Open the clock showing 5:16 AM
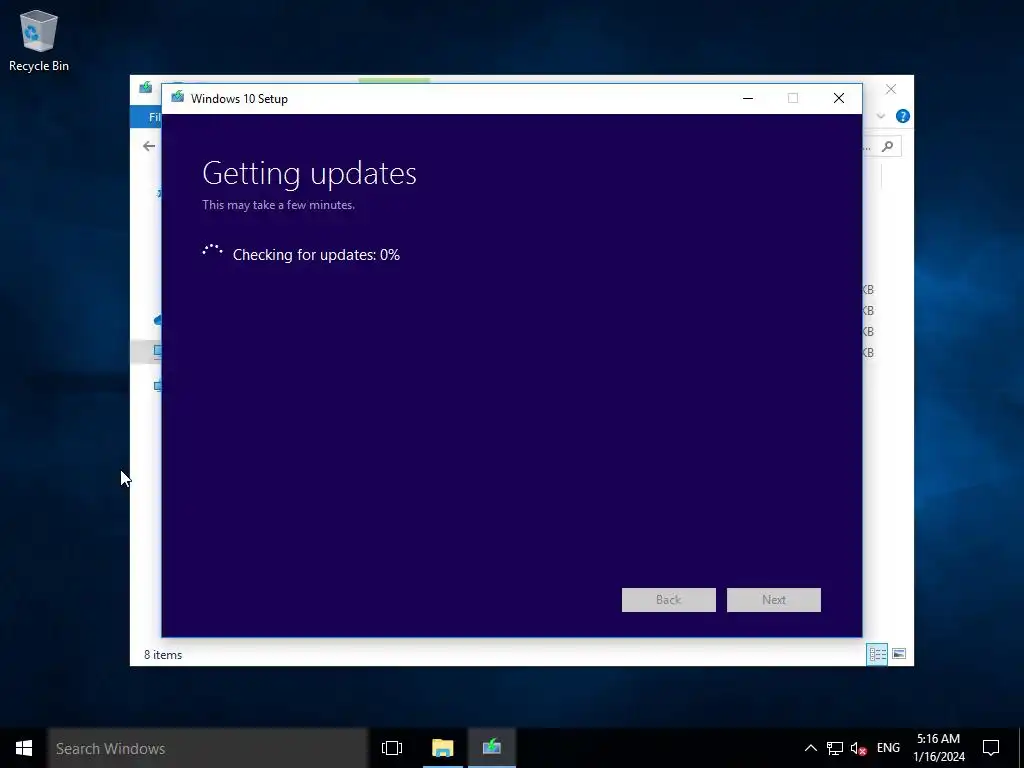The height and width of the screenshot is (768, 1024). pos(938,748)
